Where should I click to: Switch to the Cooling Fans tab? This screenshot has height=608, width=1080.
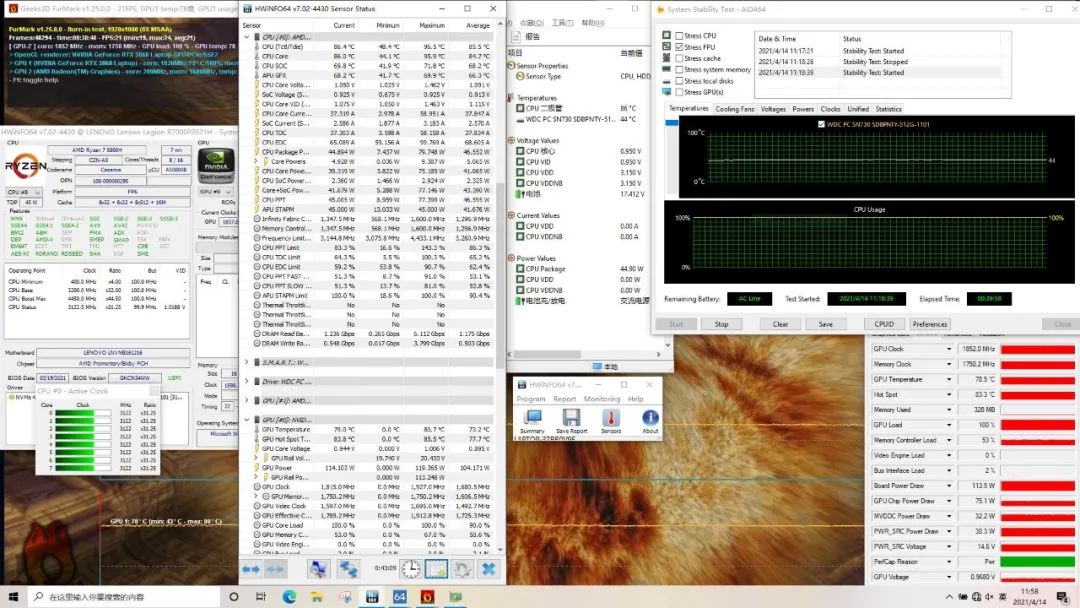(734, 109)
